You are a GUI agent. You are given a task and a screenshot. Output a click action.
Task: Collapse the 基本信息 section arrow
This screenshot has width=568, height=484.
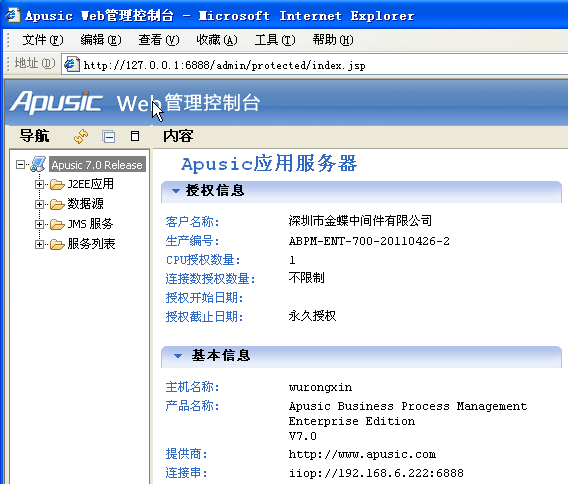point(178,356)
